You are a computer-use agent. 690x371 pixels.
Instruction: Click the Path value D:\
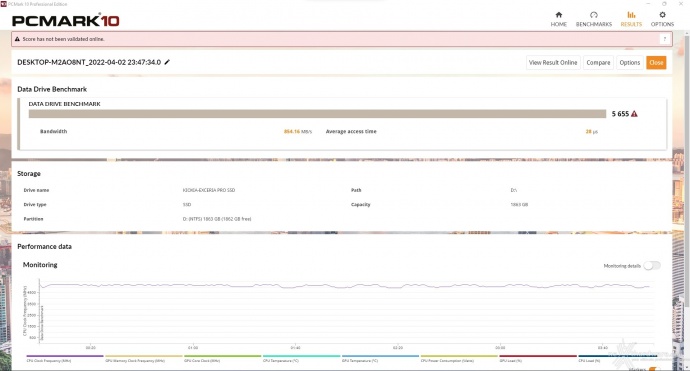tap(514, 190)
